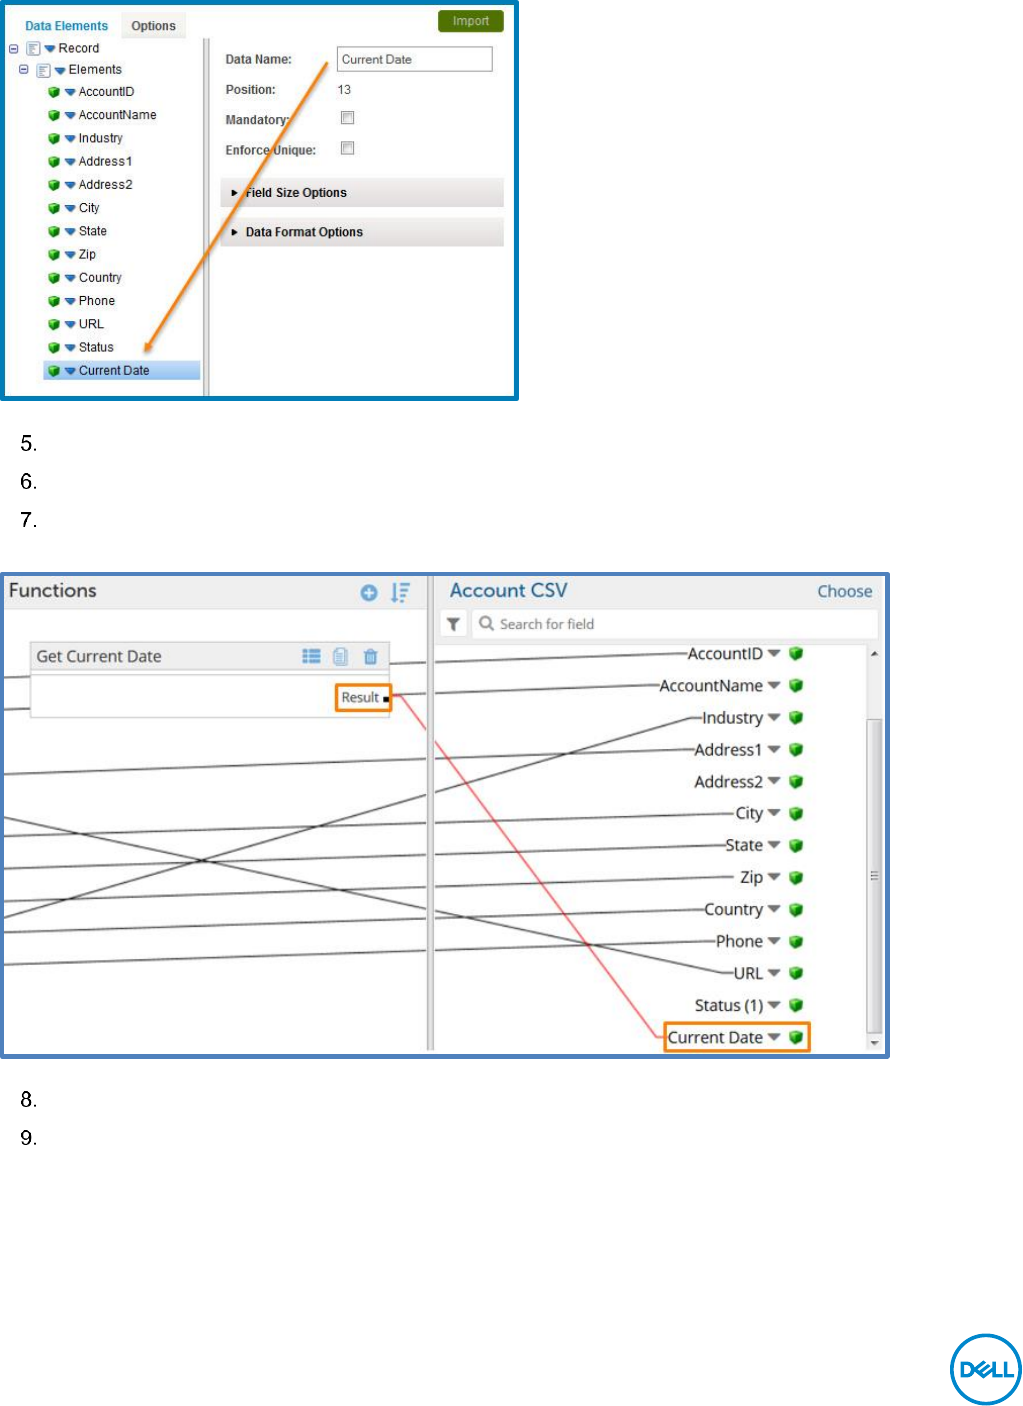This screenshot has height=1406, width=1023.
Task: Click the filter icon beside Search field
Action: 453,624
